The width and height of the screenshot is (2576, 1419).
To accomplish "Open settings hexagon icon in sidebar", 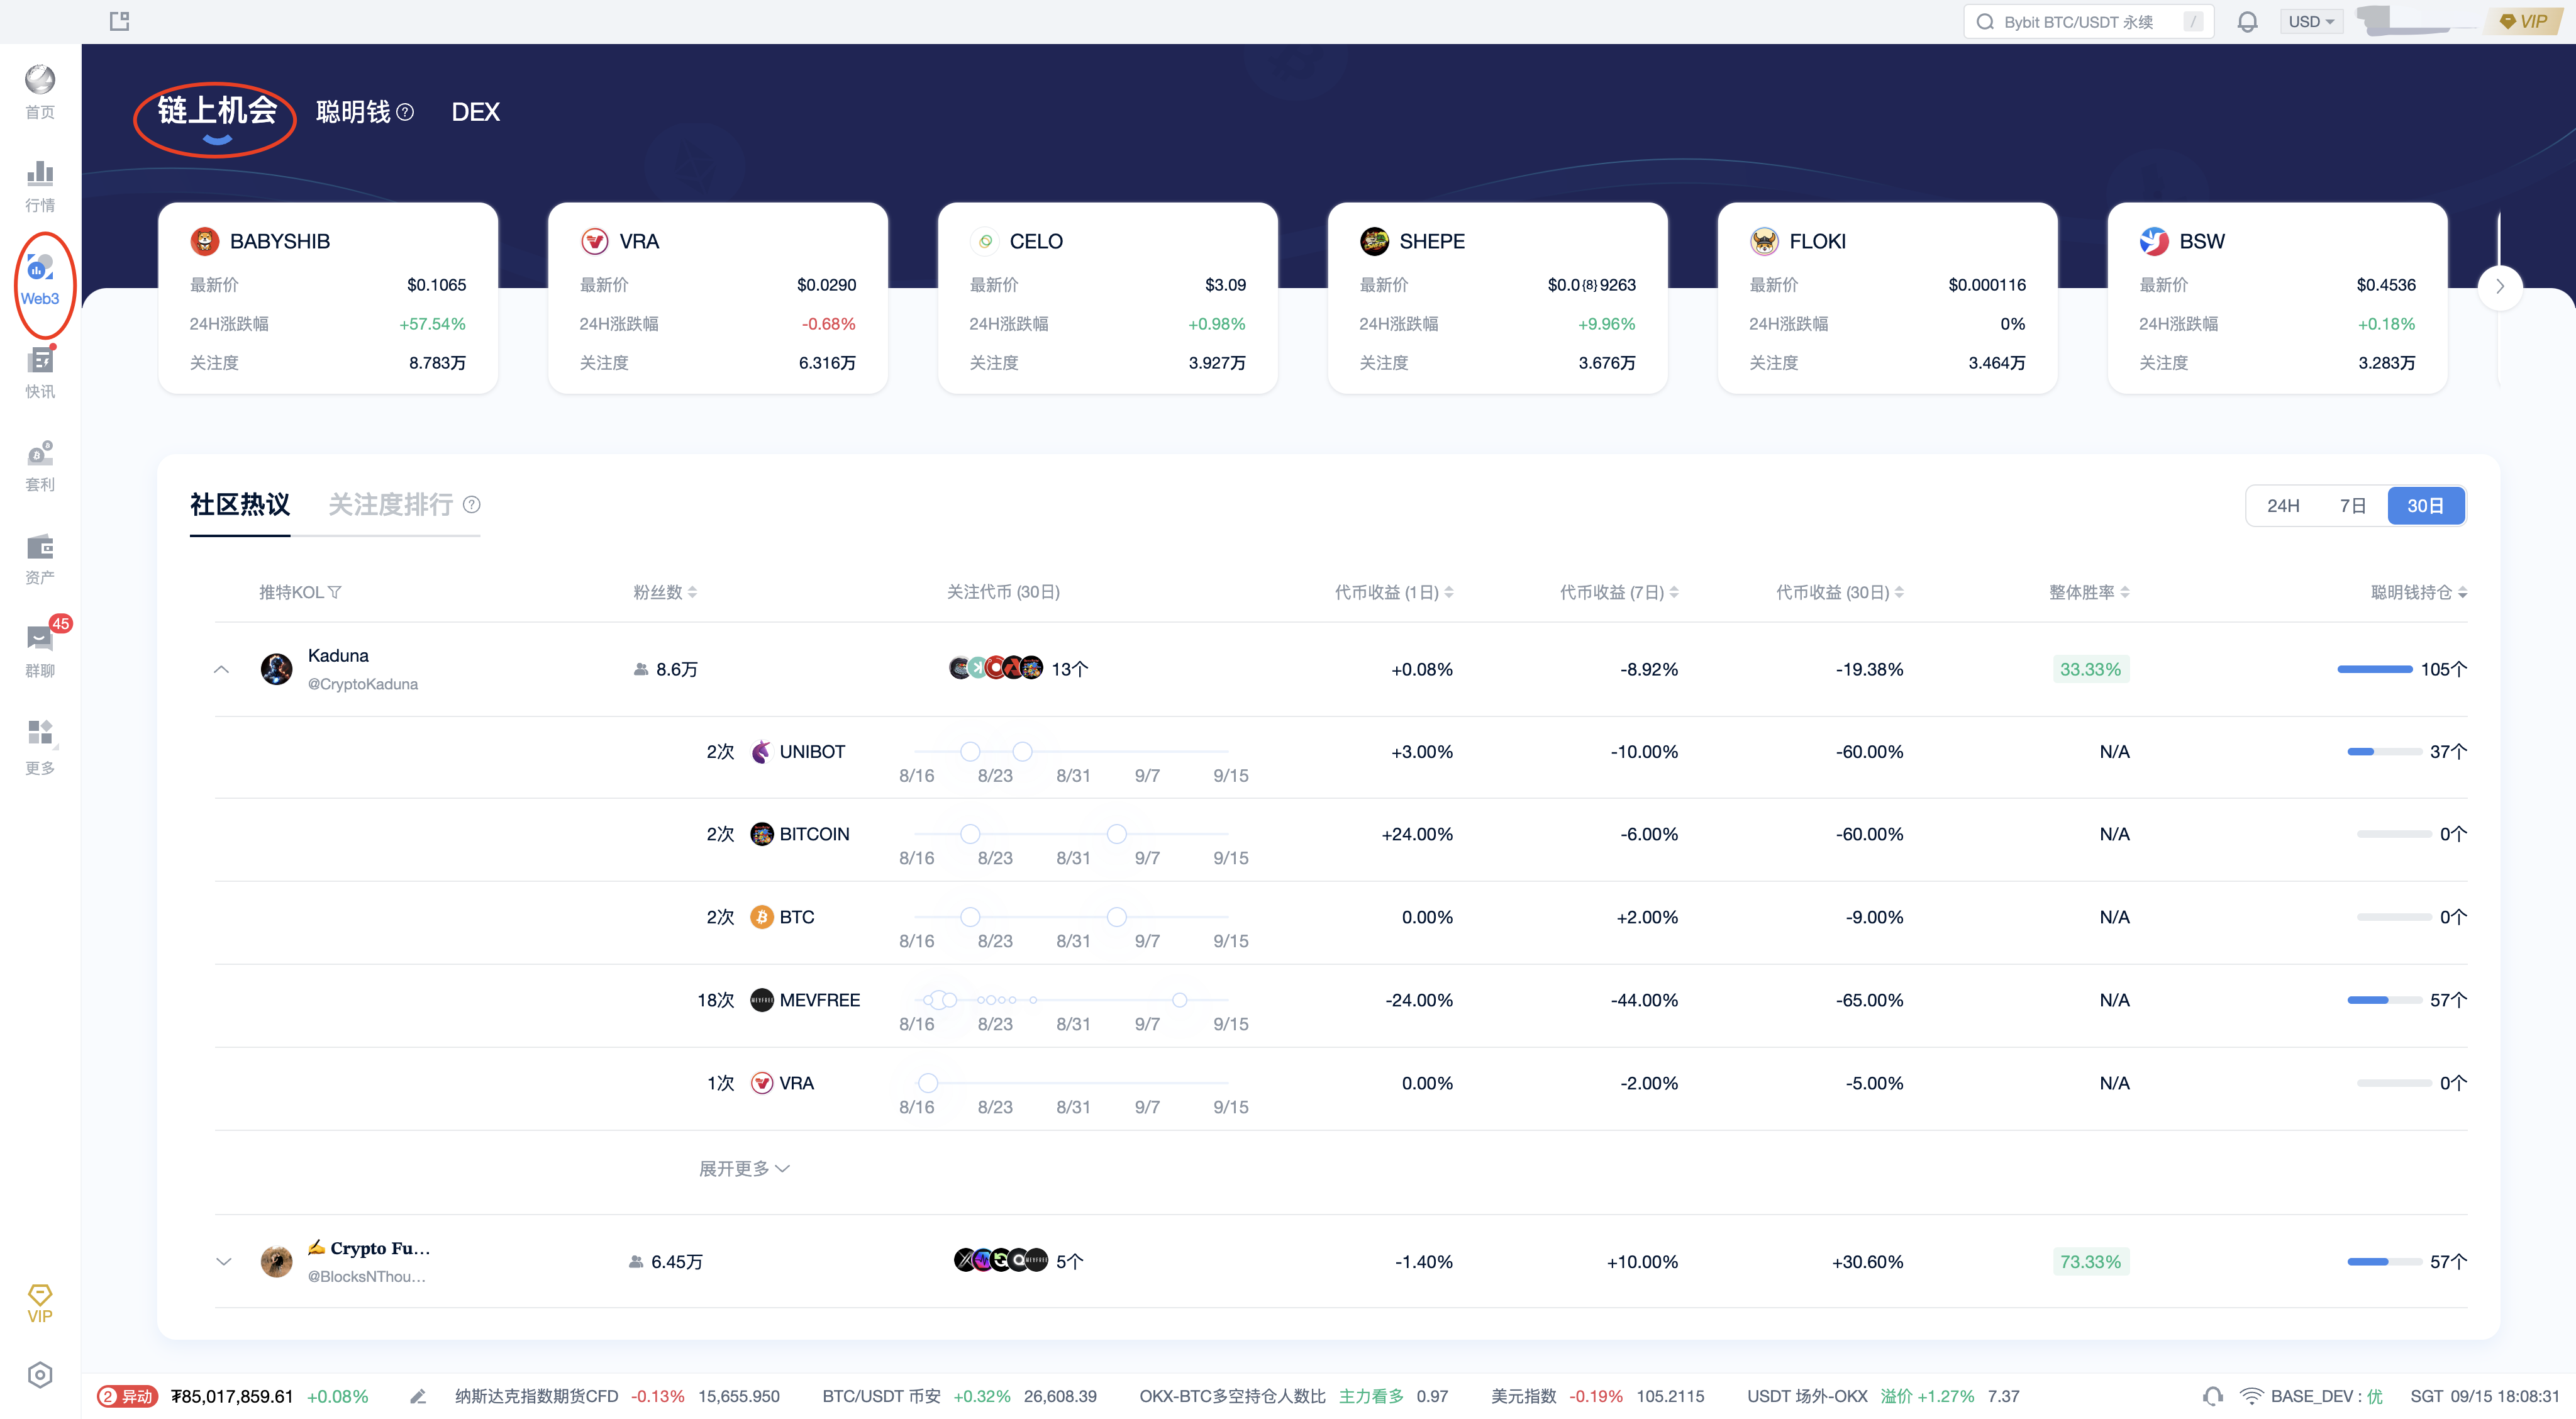I will pyautogui.click(x=40, y=1375).
